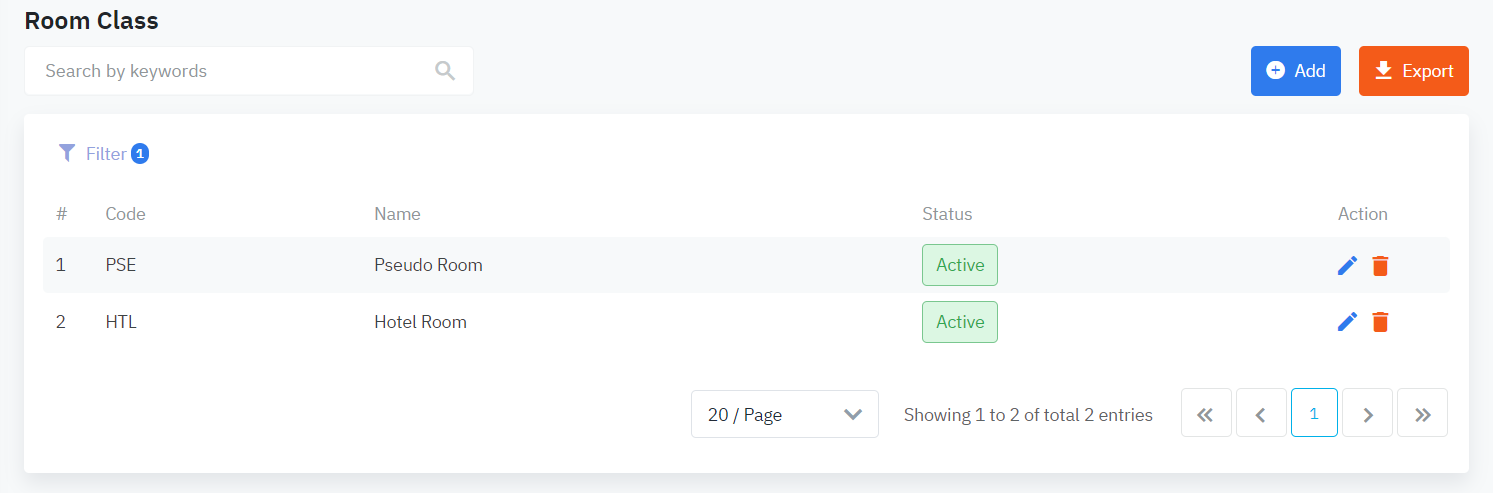
Task: Go to the first page
Action: (x=1206, y=413)
